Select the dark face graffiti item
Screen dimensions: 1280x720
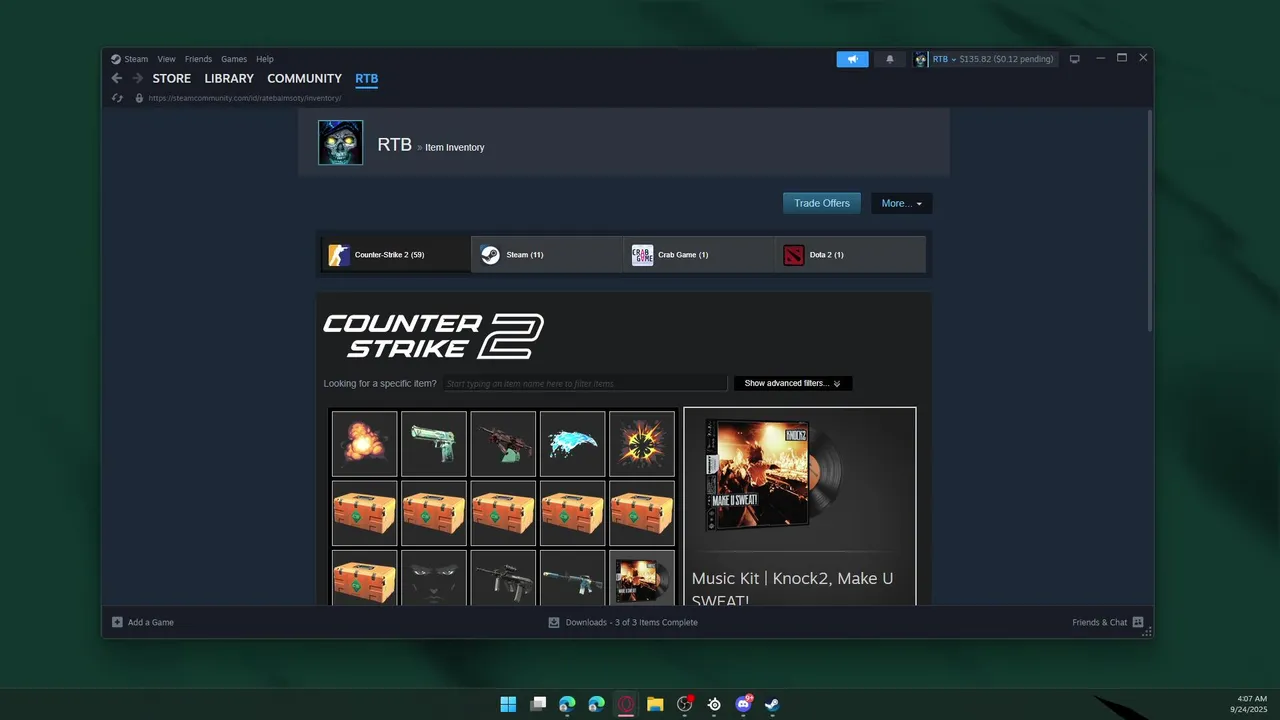tap(434, 578)
